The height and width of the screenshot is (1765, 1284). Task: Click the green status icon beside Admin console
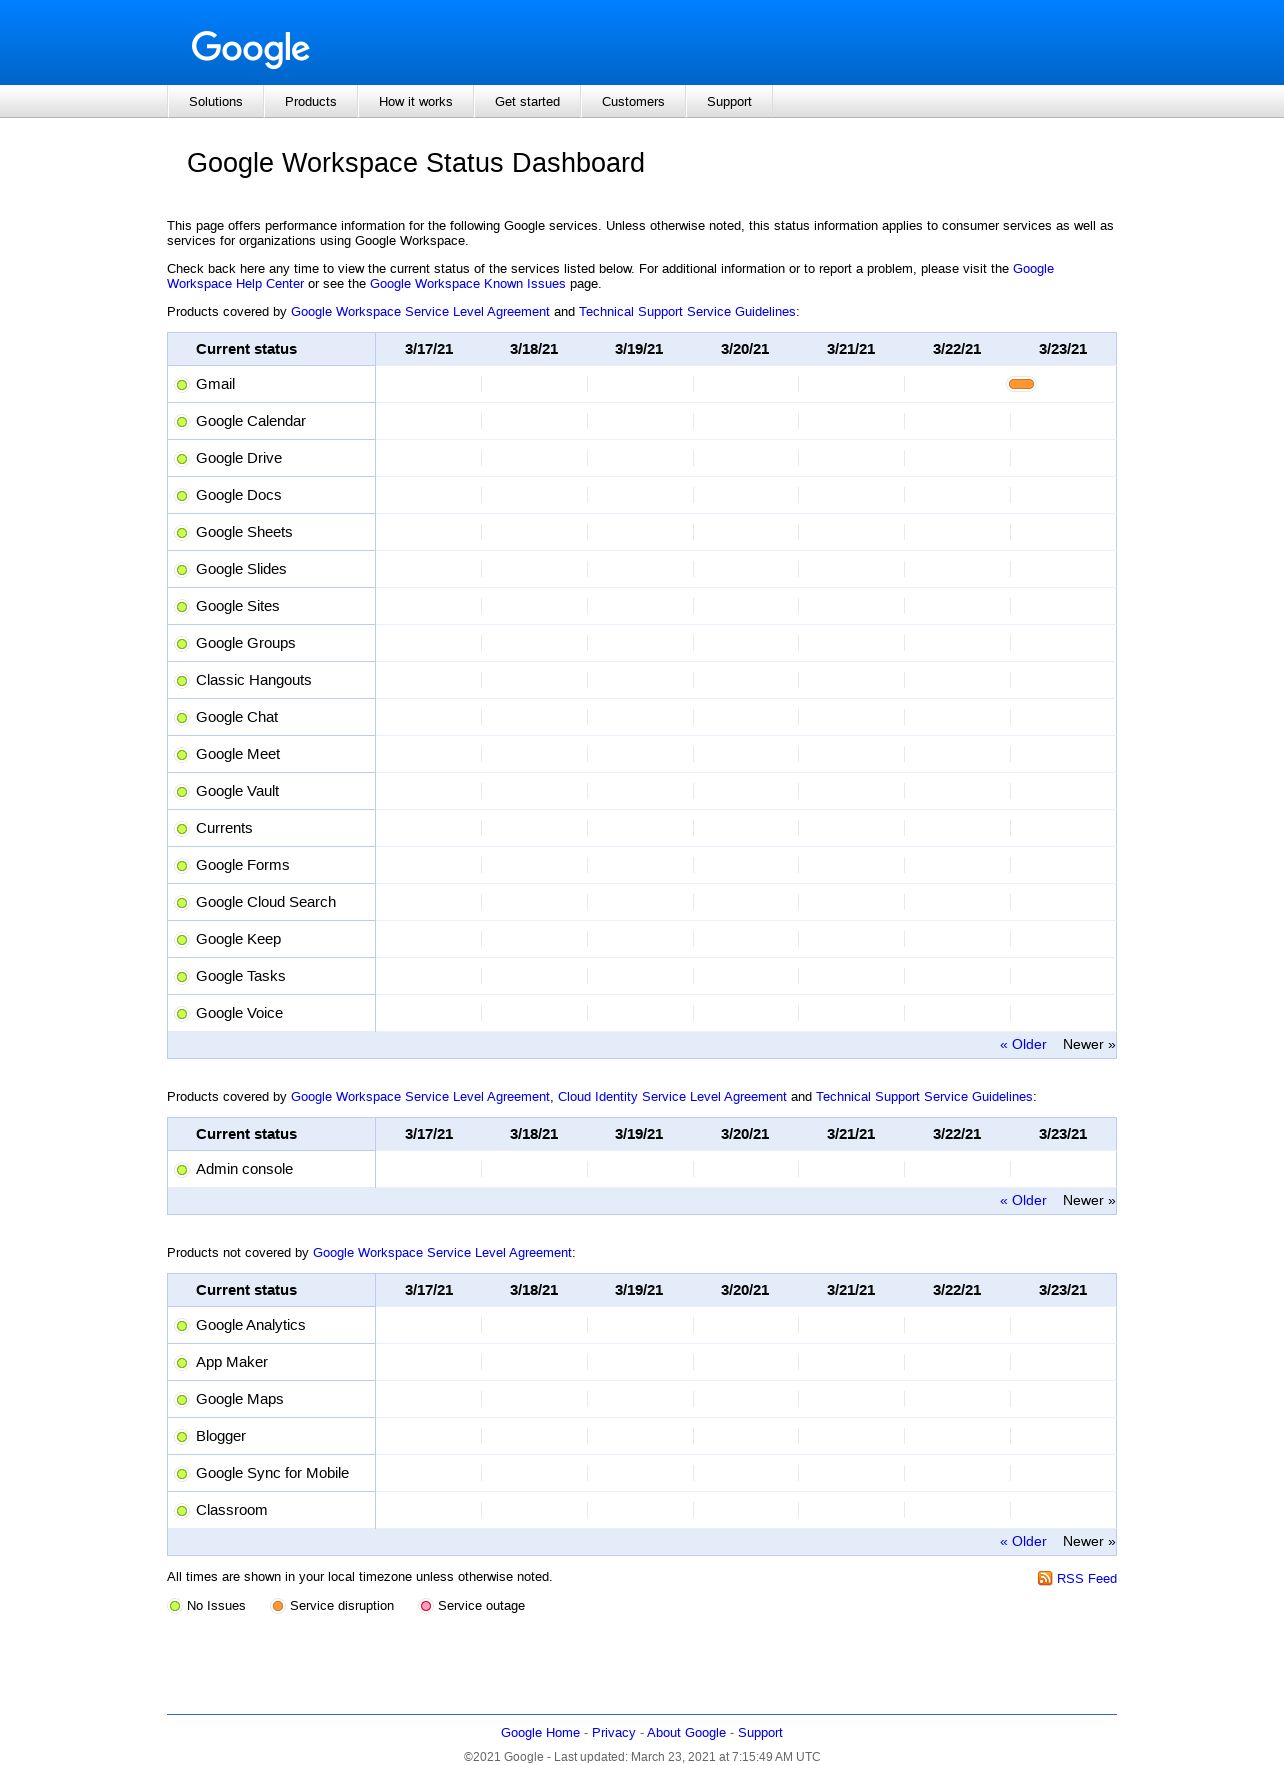(x=182, y=1170)
